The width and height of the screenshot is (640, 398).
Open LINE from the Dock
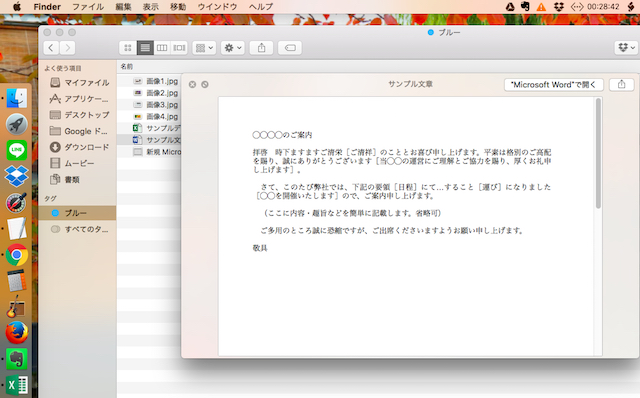pyautogui.click(x=17, y=150)
